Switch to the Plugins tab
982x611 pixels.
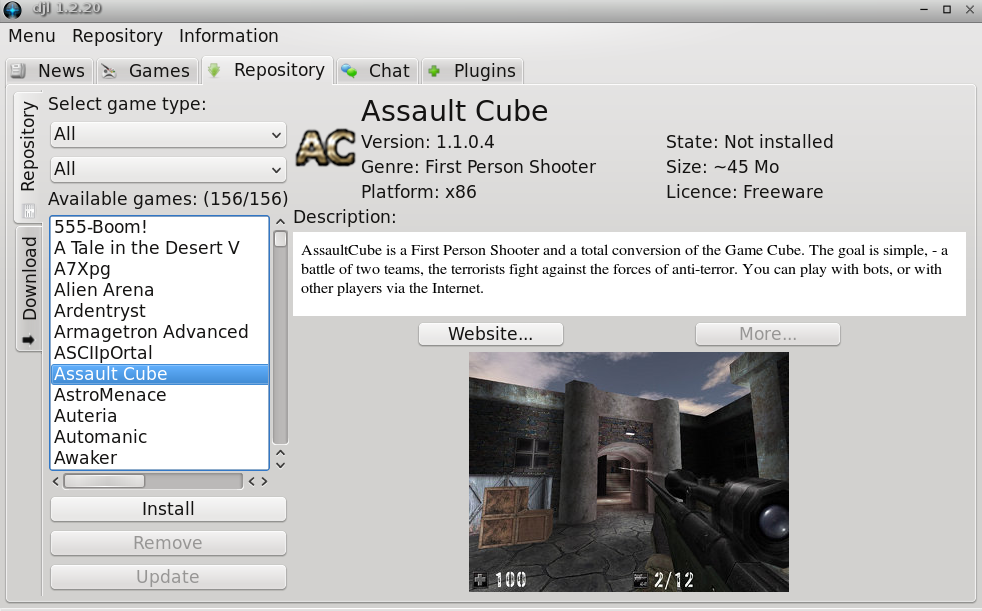tap(473, 71)
